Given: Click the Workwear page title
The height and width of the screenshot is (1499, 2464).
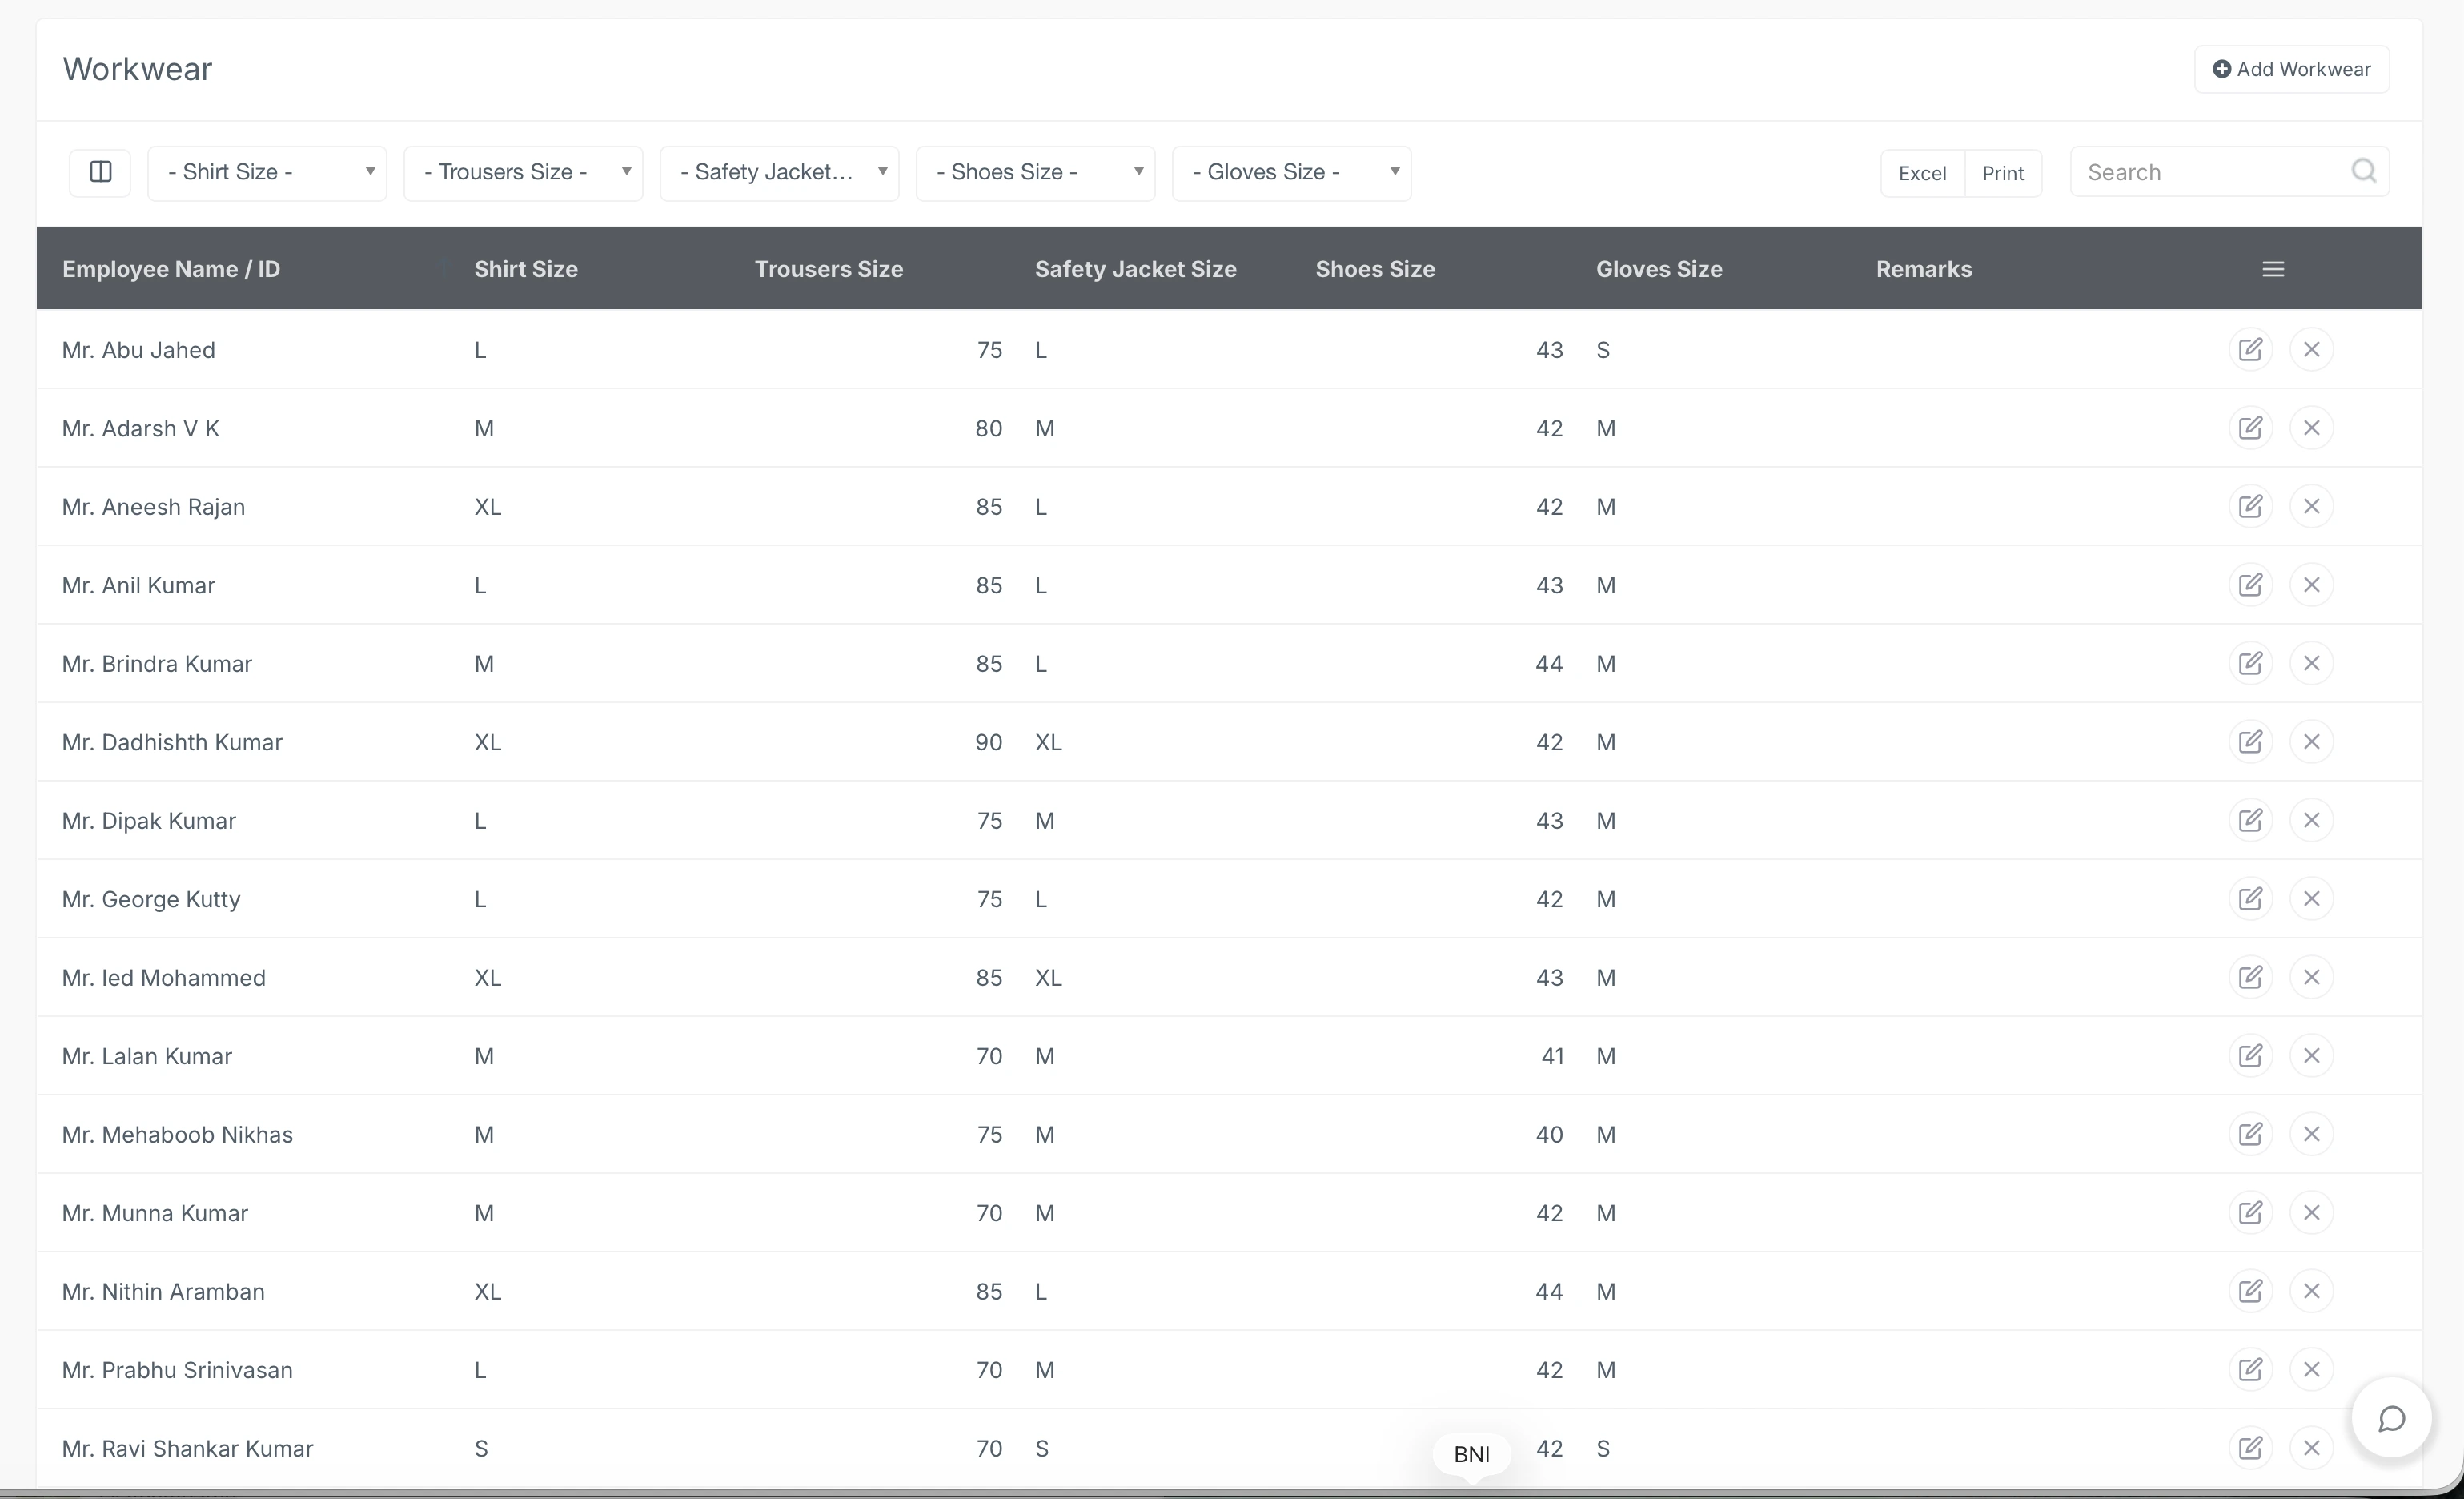Looking at the screenshot, I should click(137, 69).
